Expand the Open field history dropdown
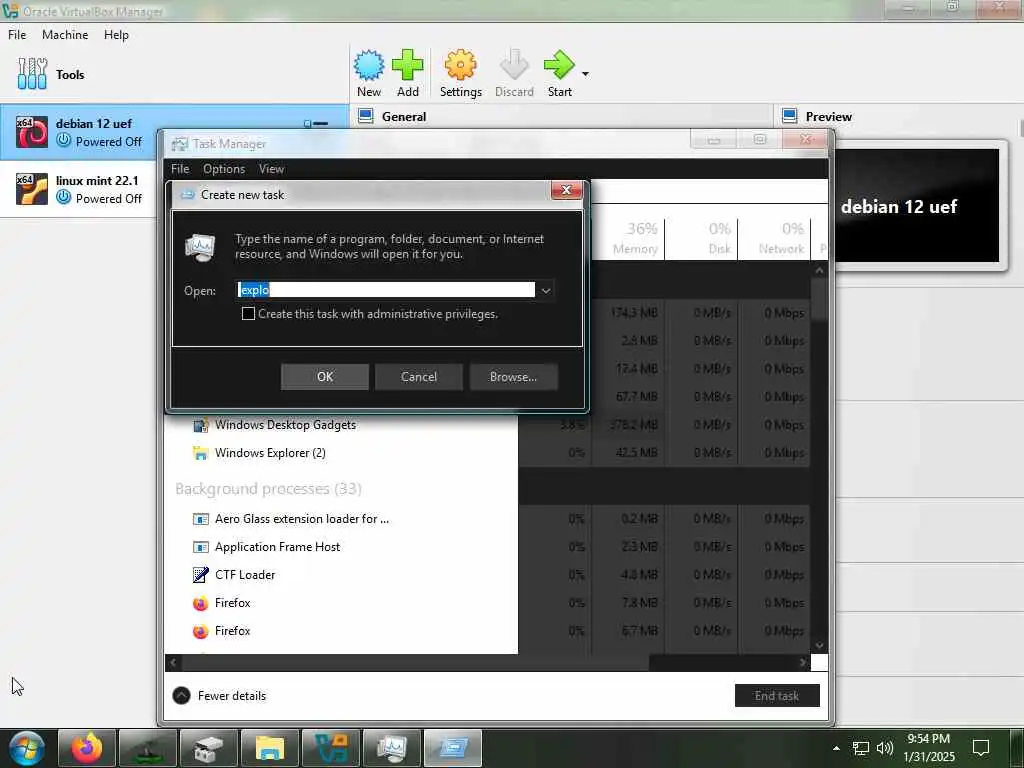Image resolution: width=1024 pixels, height=768 pixels. [x=546, y=290]
